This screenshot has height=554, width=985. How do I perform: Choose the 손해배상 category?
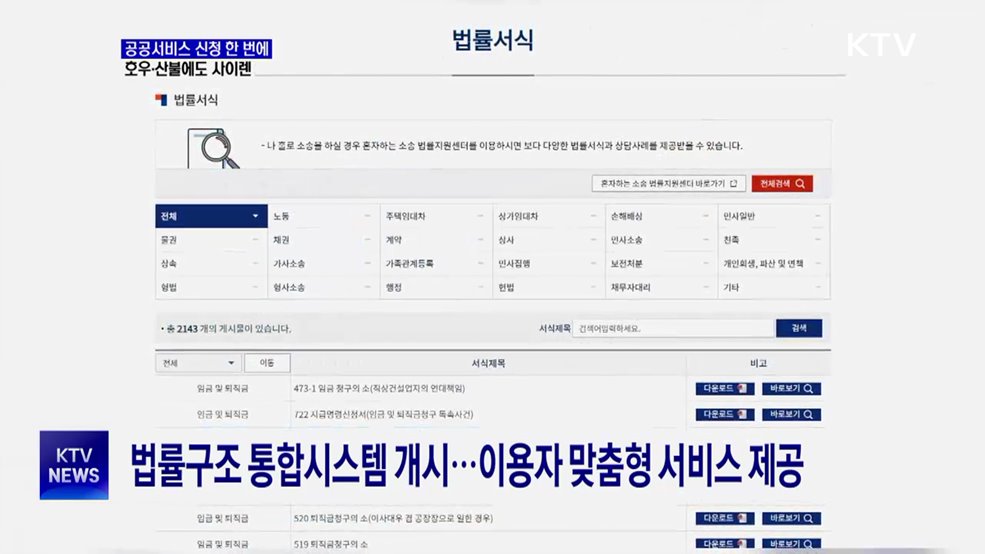point(661,216)
